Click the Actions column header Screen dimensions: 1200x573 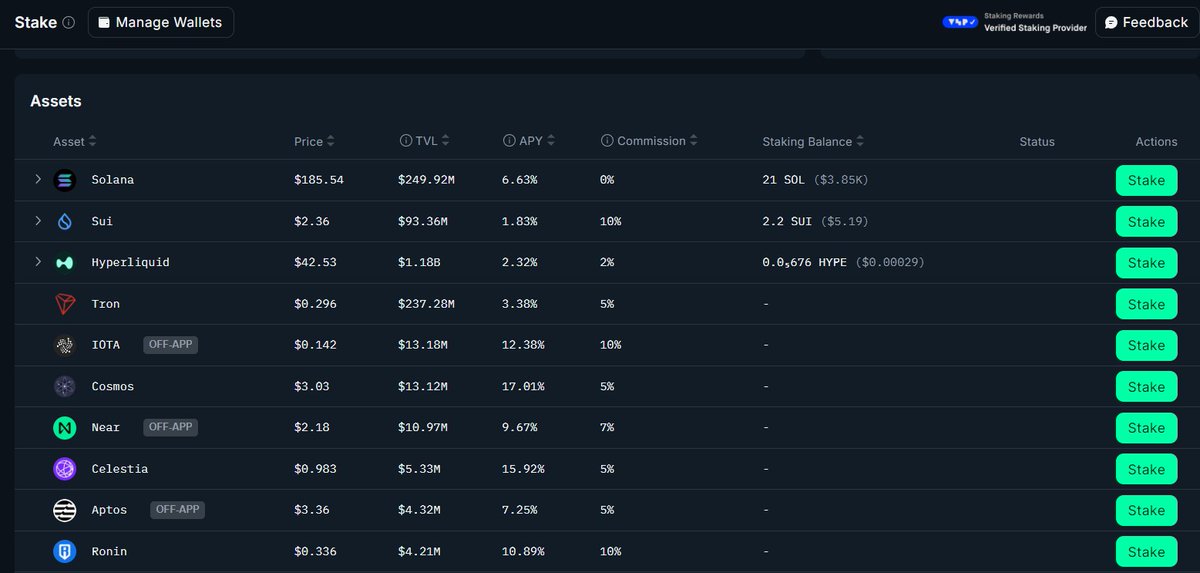[x=1156, y=141]
